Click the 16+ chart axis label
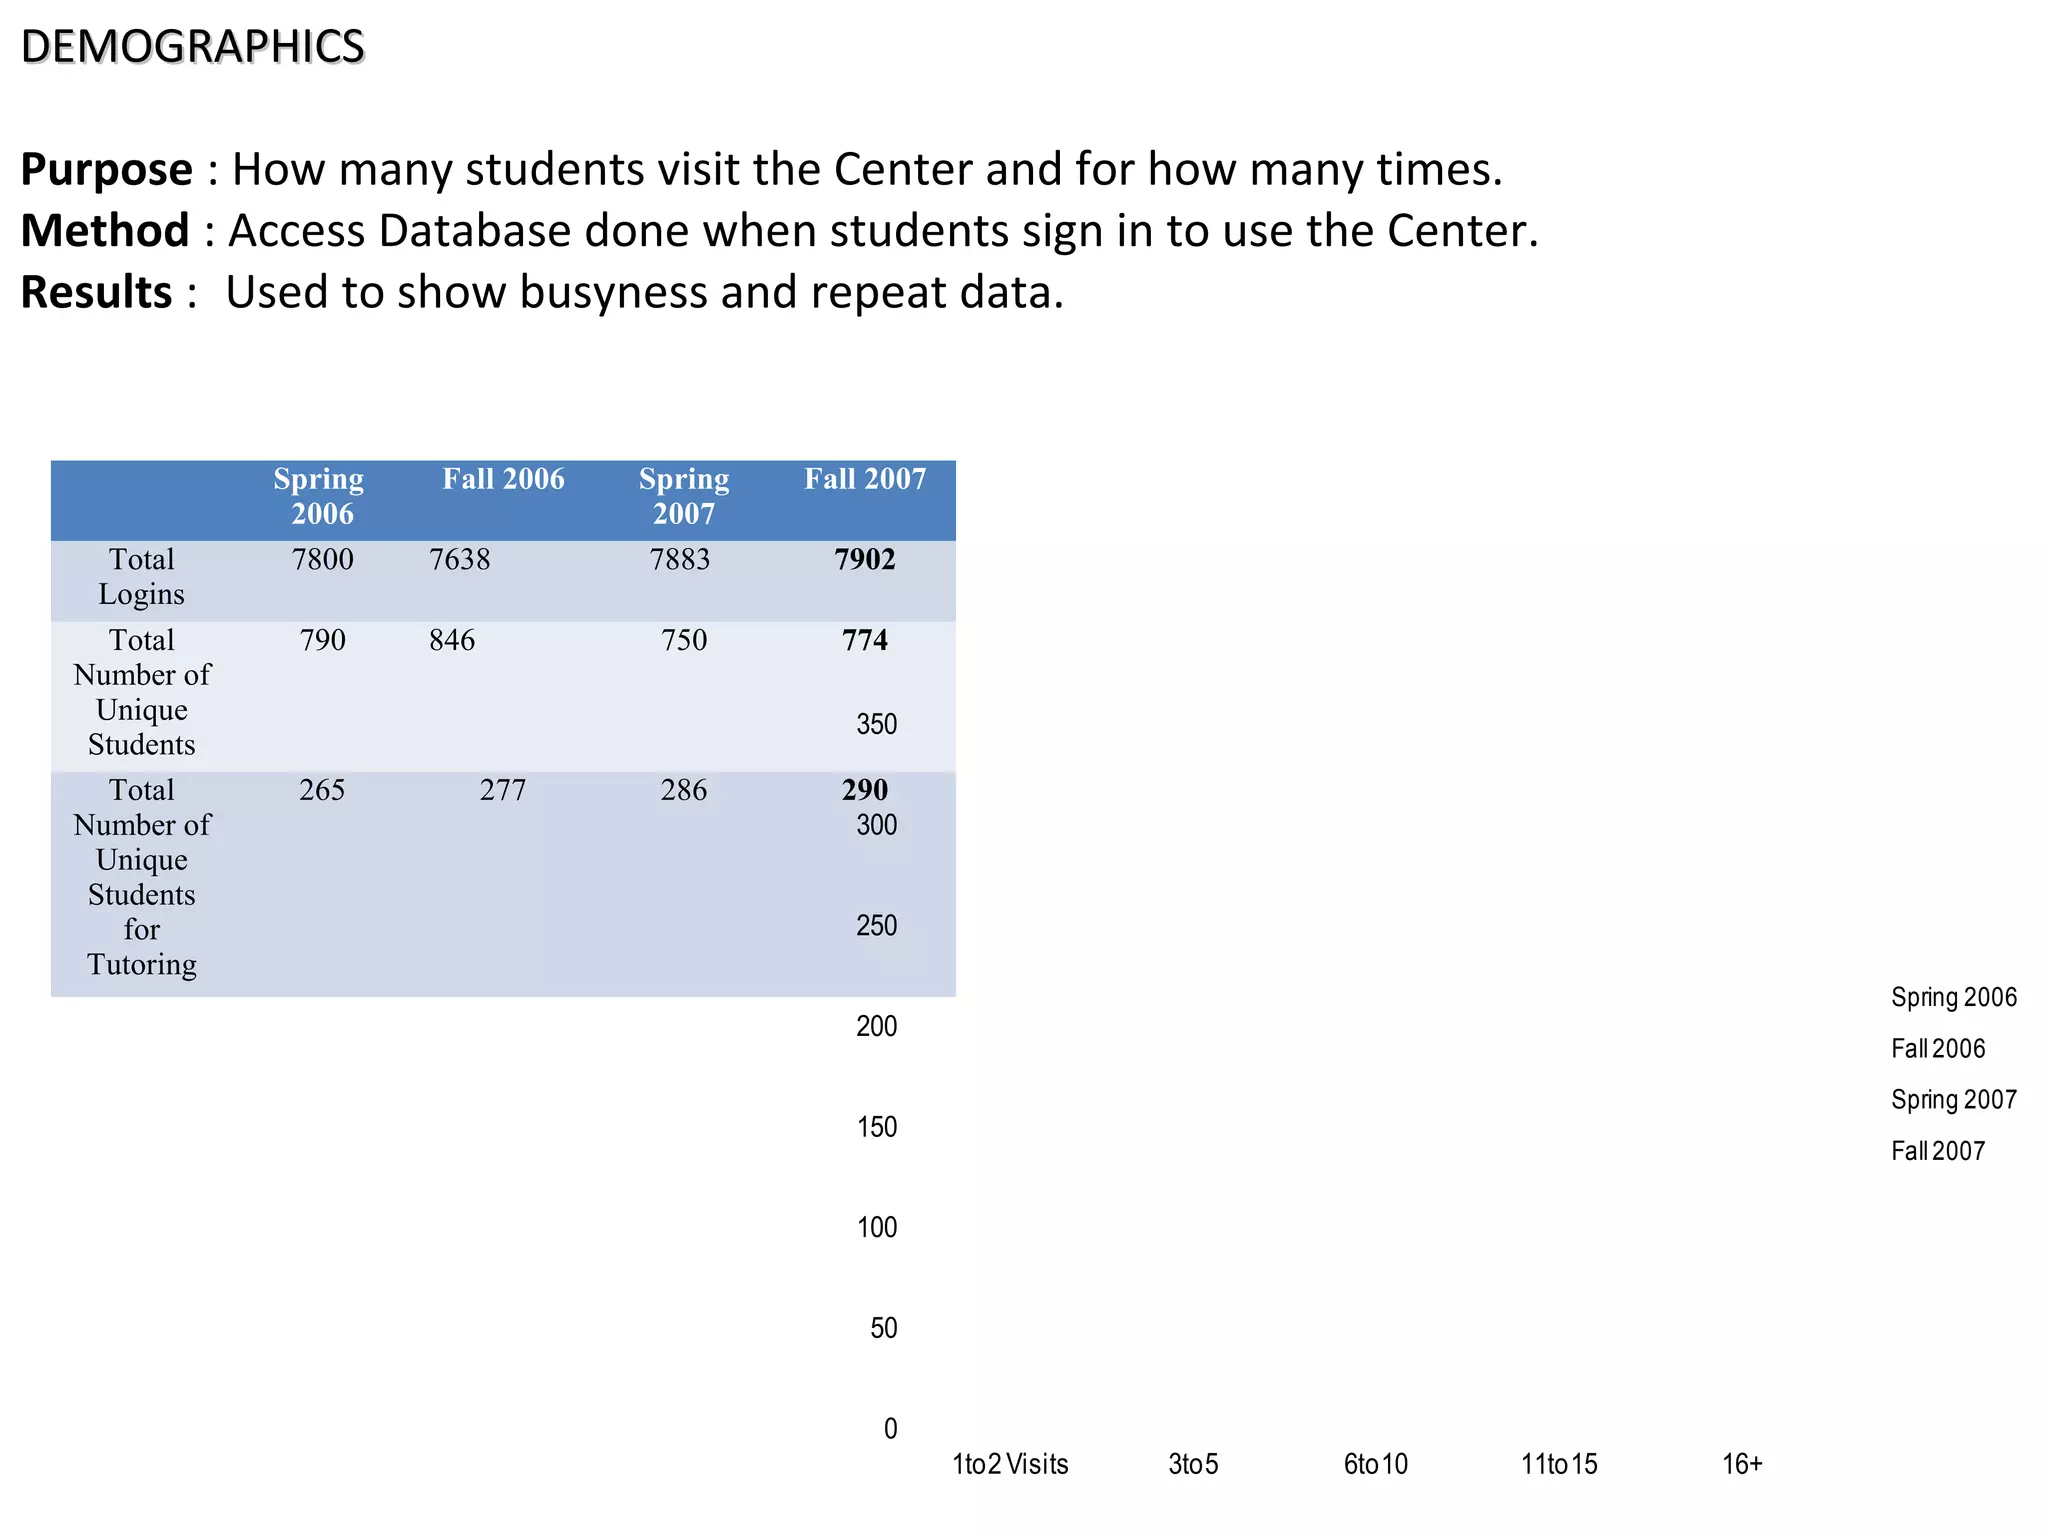 [x=1742, y=1464]
